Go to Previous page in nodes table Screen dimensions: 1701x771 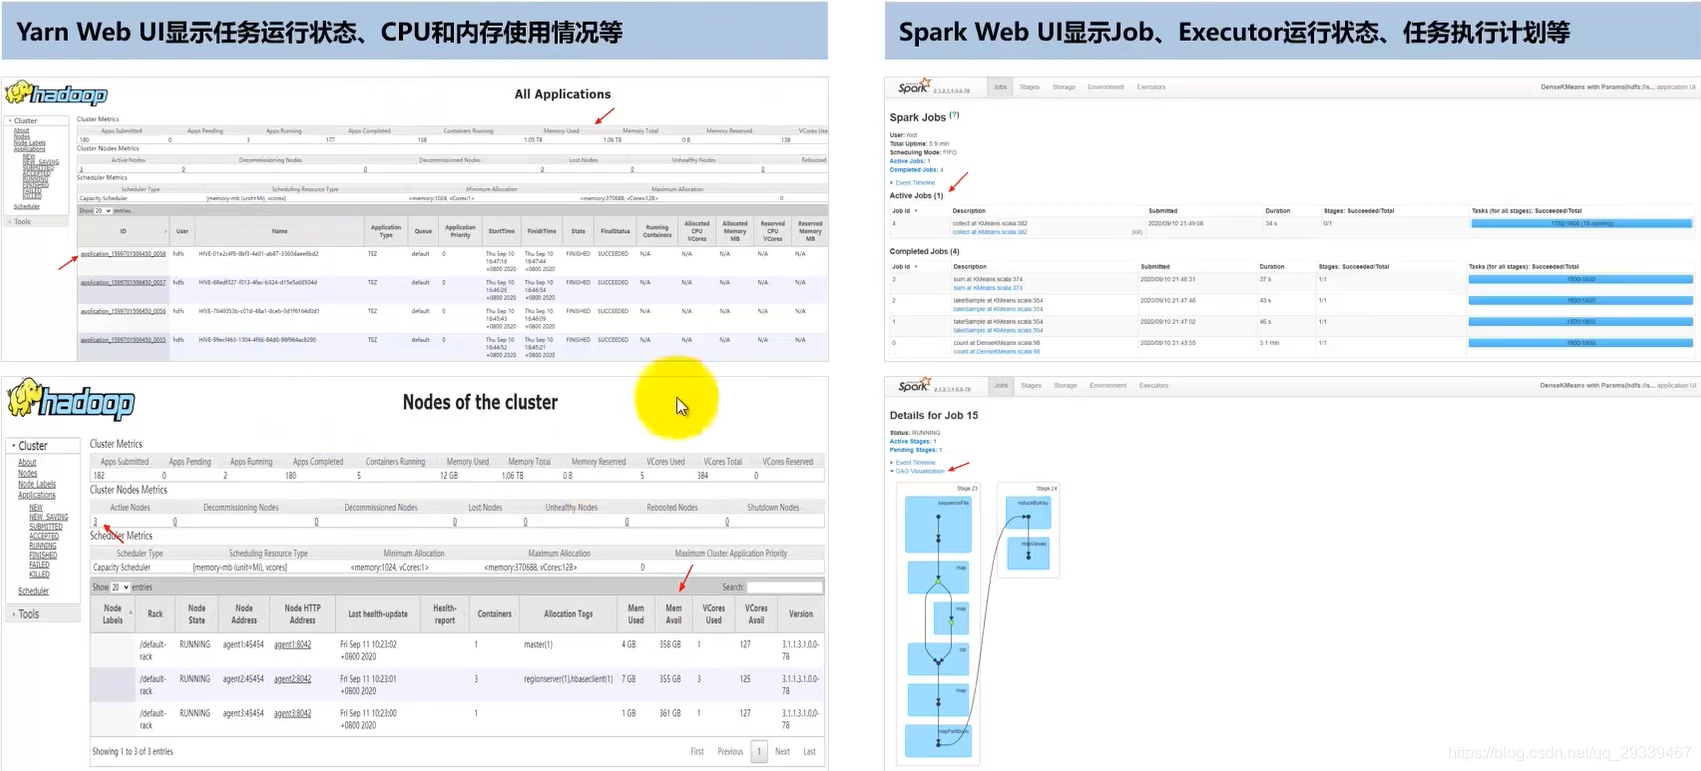[730, 751]
